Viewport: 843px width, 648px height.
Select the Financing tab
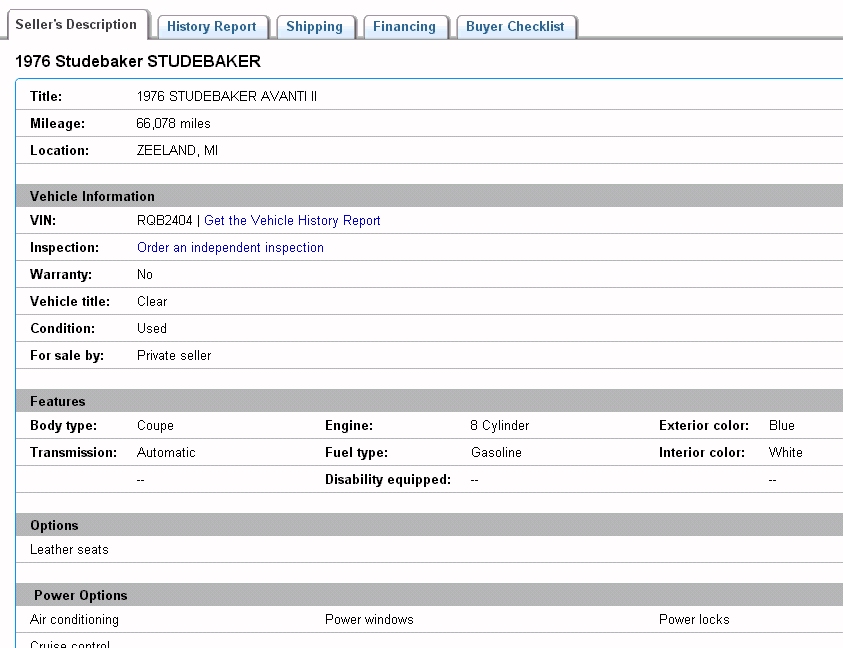click(x=404, y=27)
